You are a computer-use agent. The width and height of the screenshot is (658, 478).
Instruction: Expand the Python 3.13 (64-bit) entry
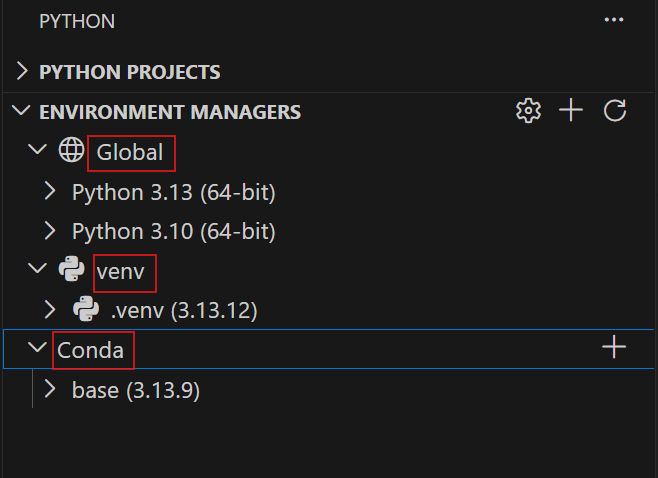50,191
